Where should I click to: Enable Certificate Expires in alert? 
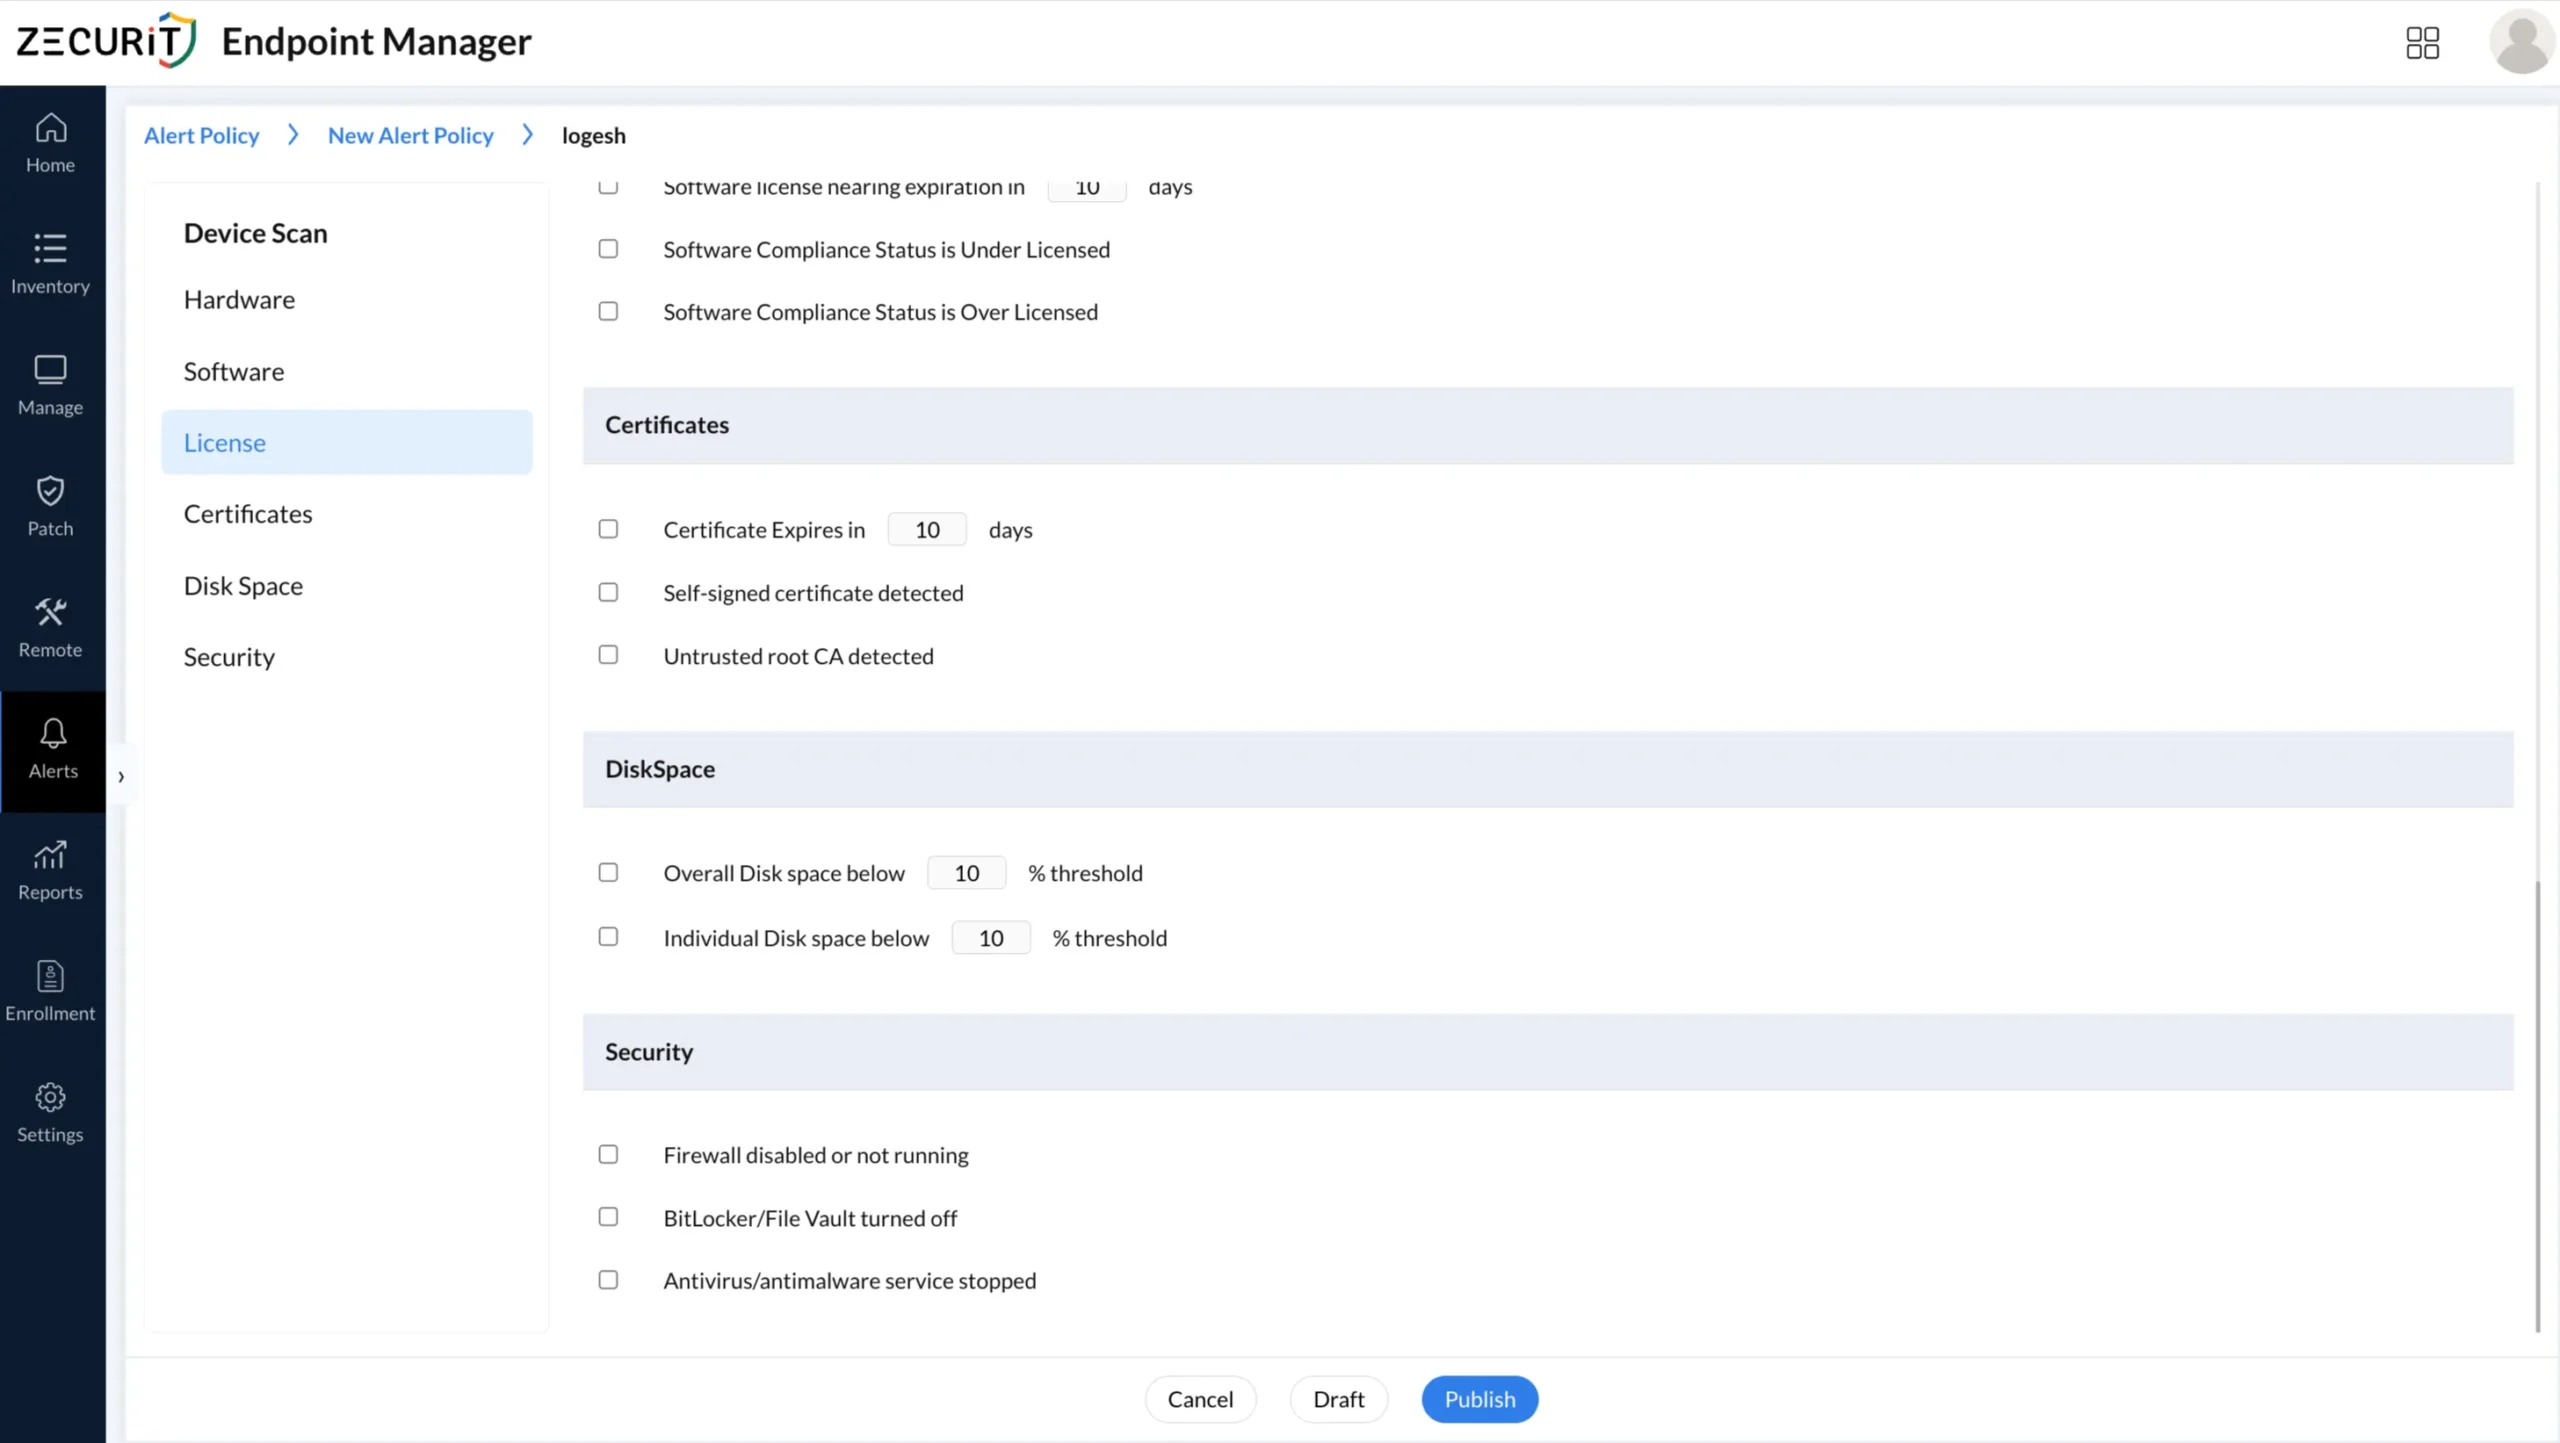[608, 529]
